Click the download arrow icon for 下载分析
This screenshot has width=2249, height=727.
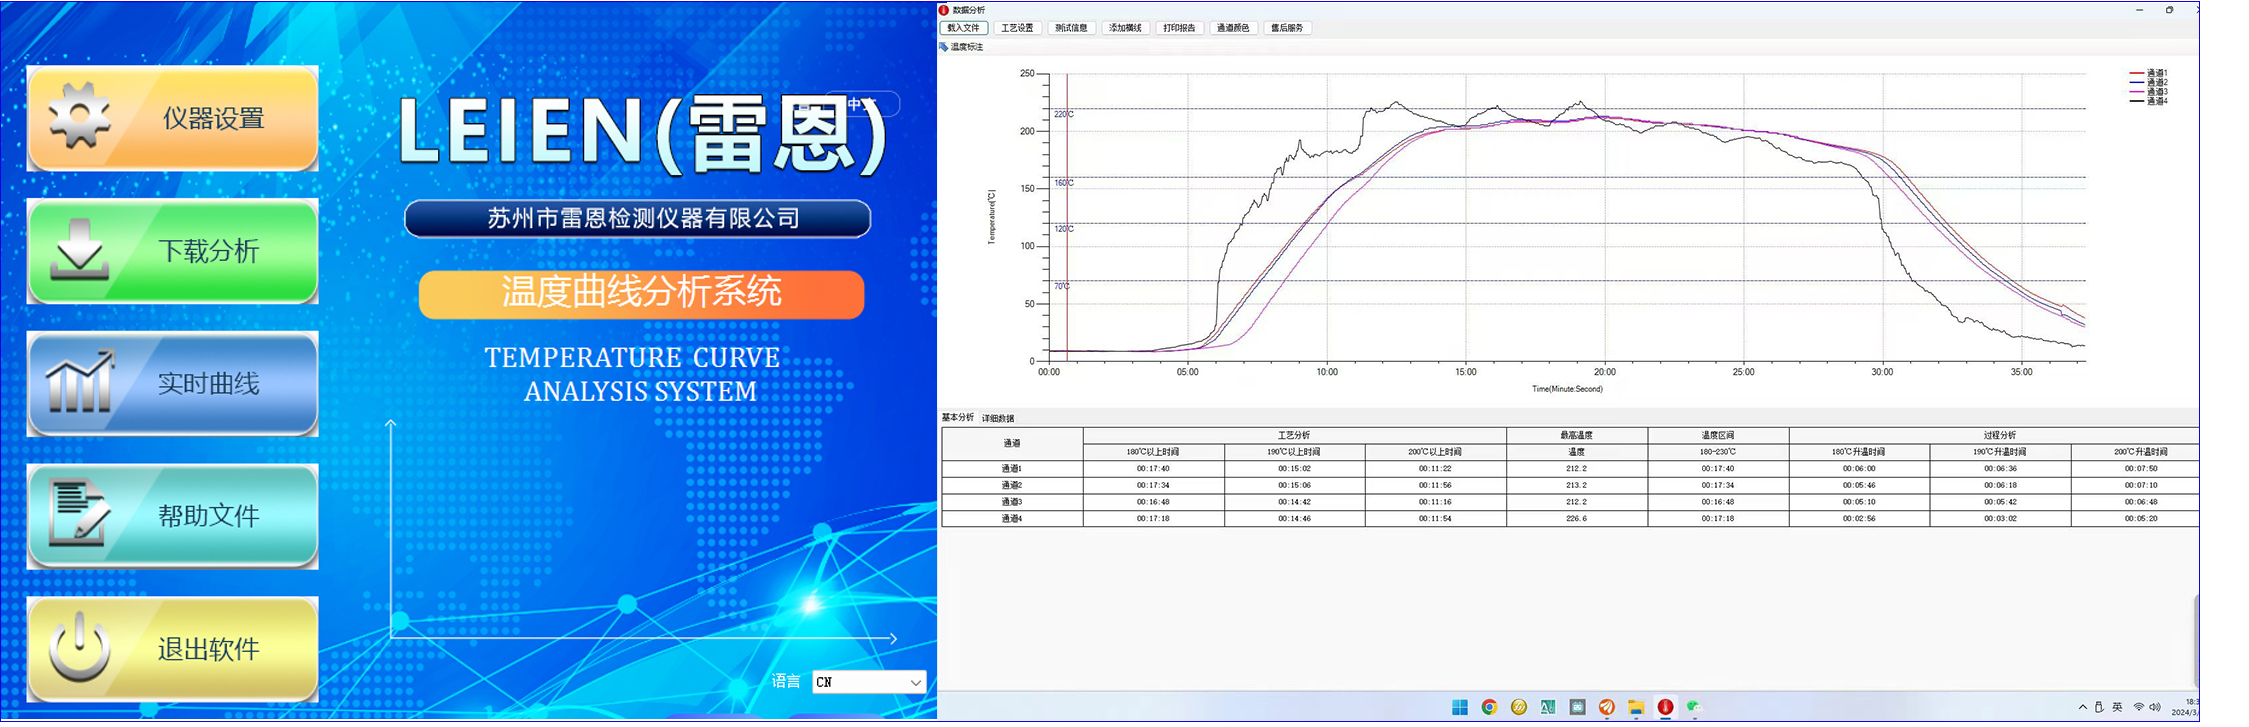pyautogui.click(x=79, y=250)
